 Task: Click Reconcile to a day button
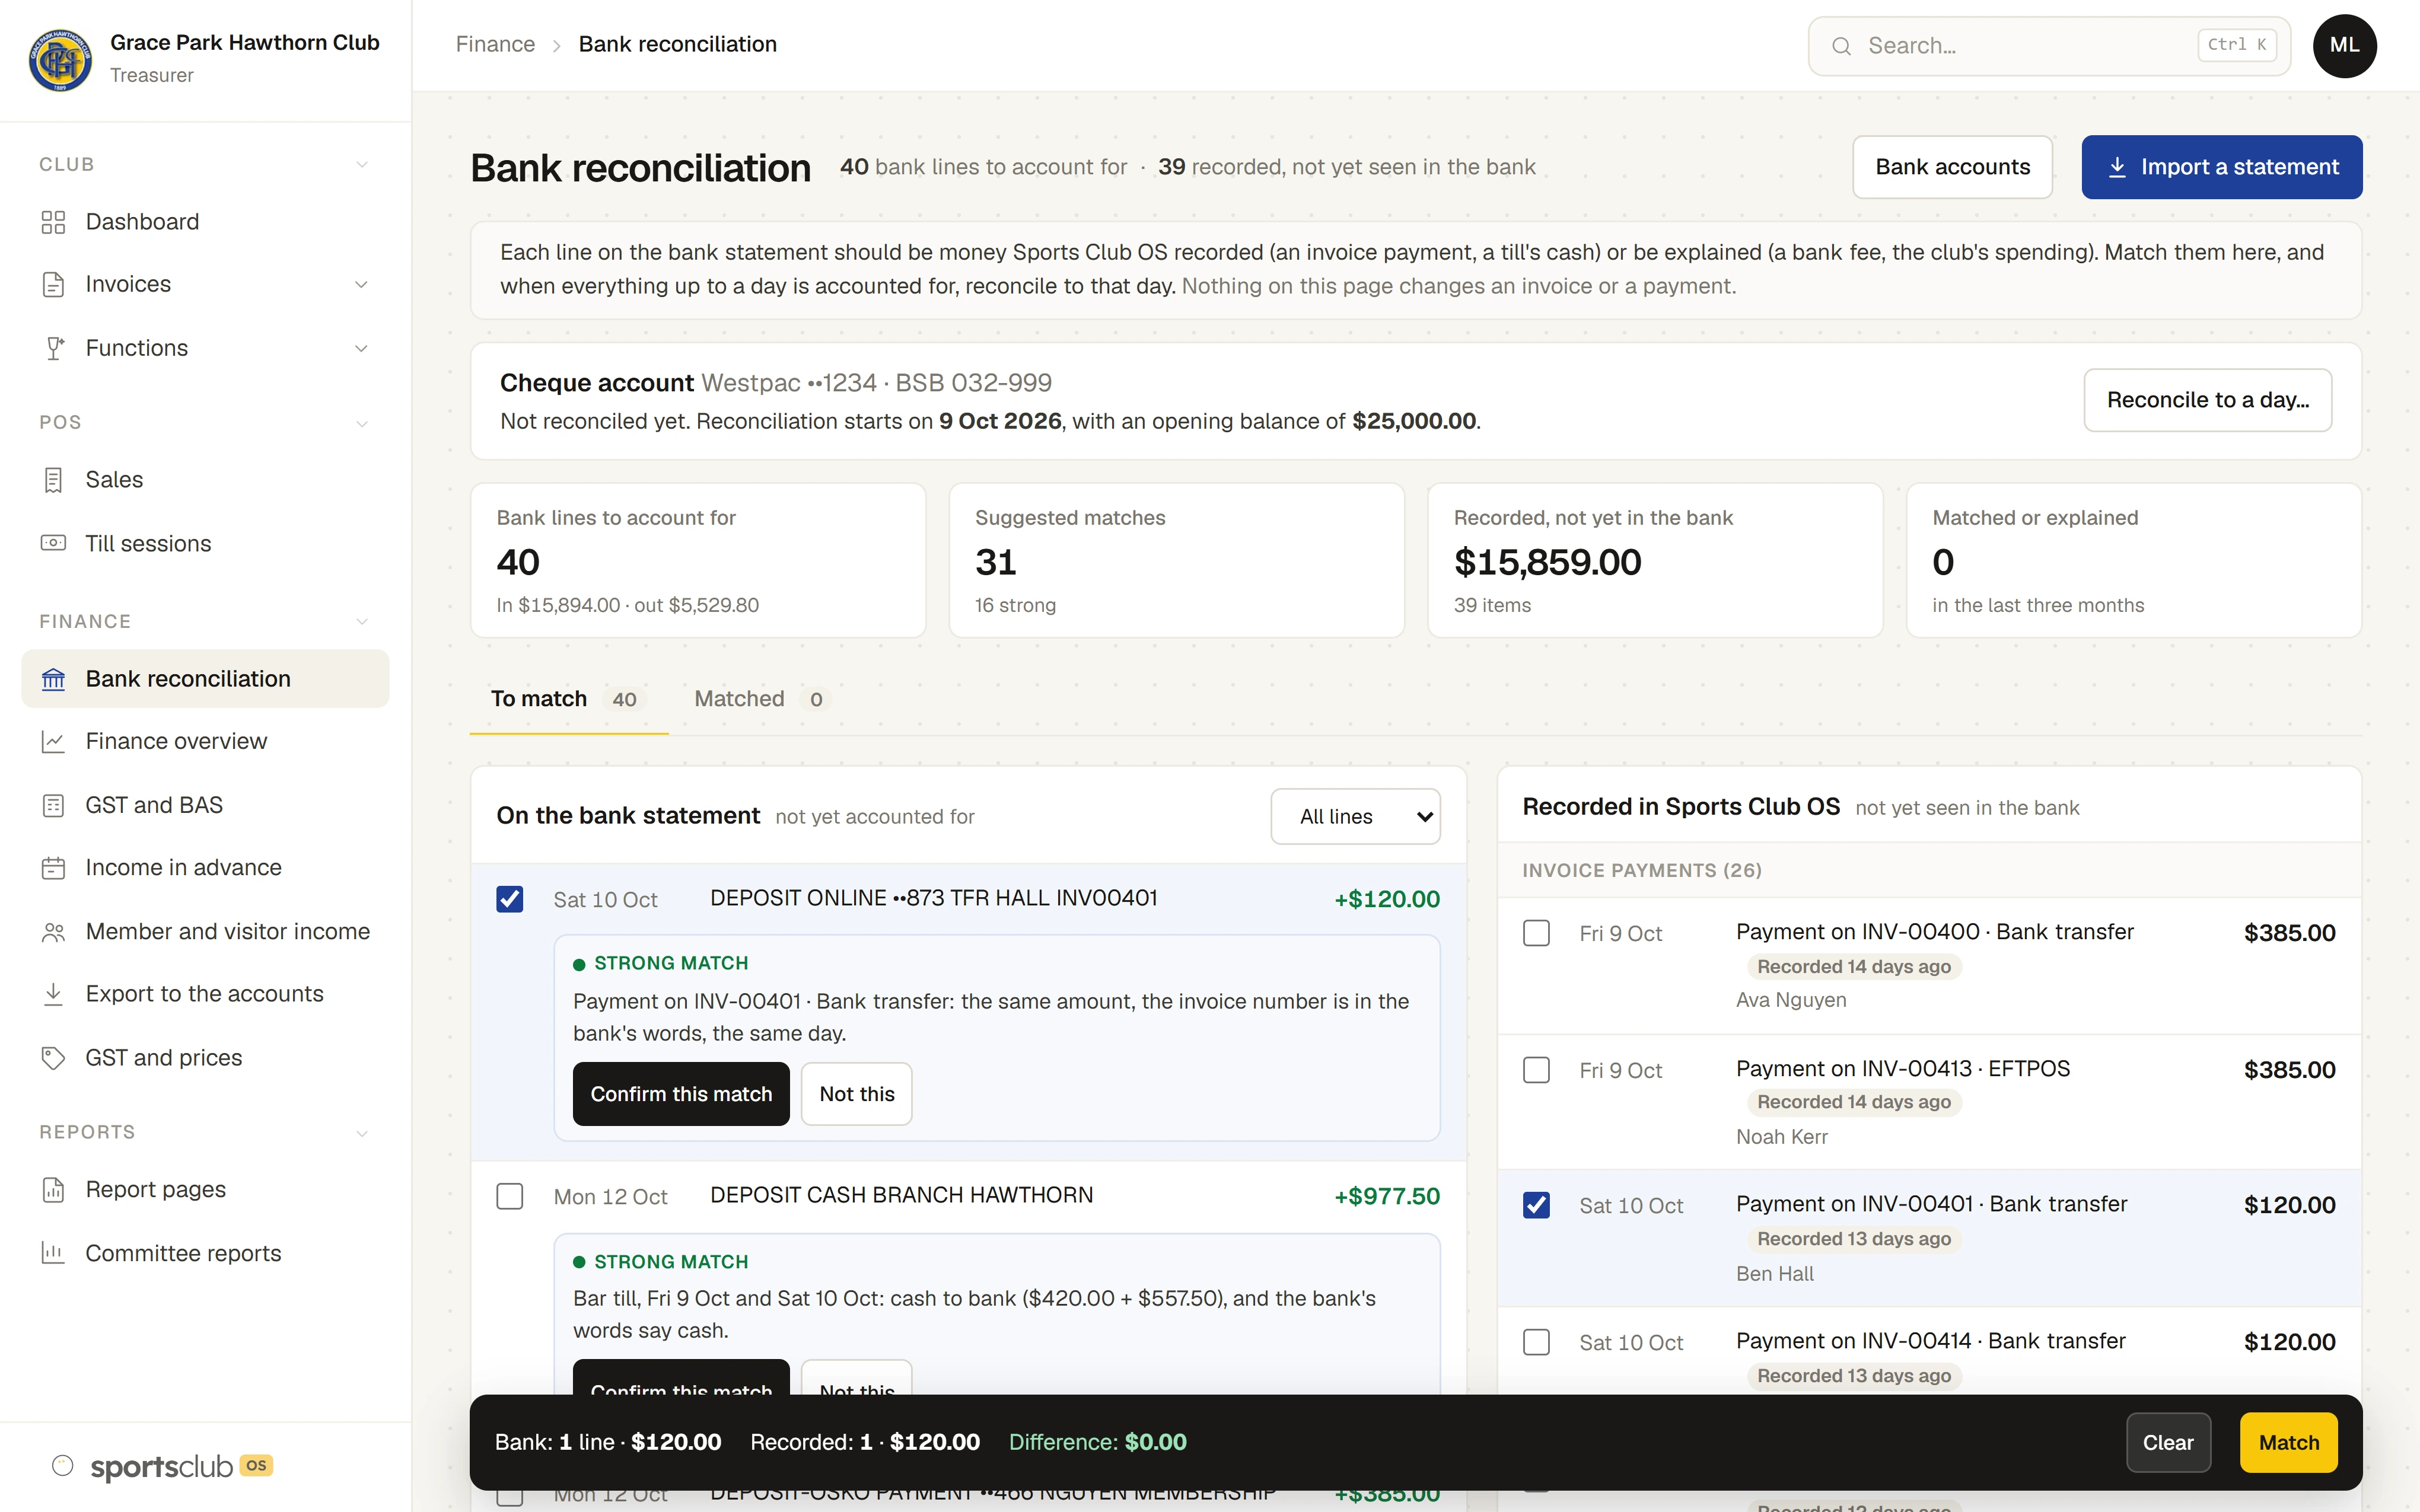2207,400
